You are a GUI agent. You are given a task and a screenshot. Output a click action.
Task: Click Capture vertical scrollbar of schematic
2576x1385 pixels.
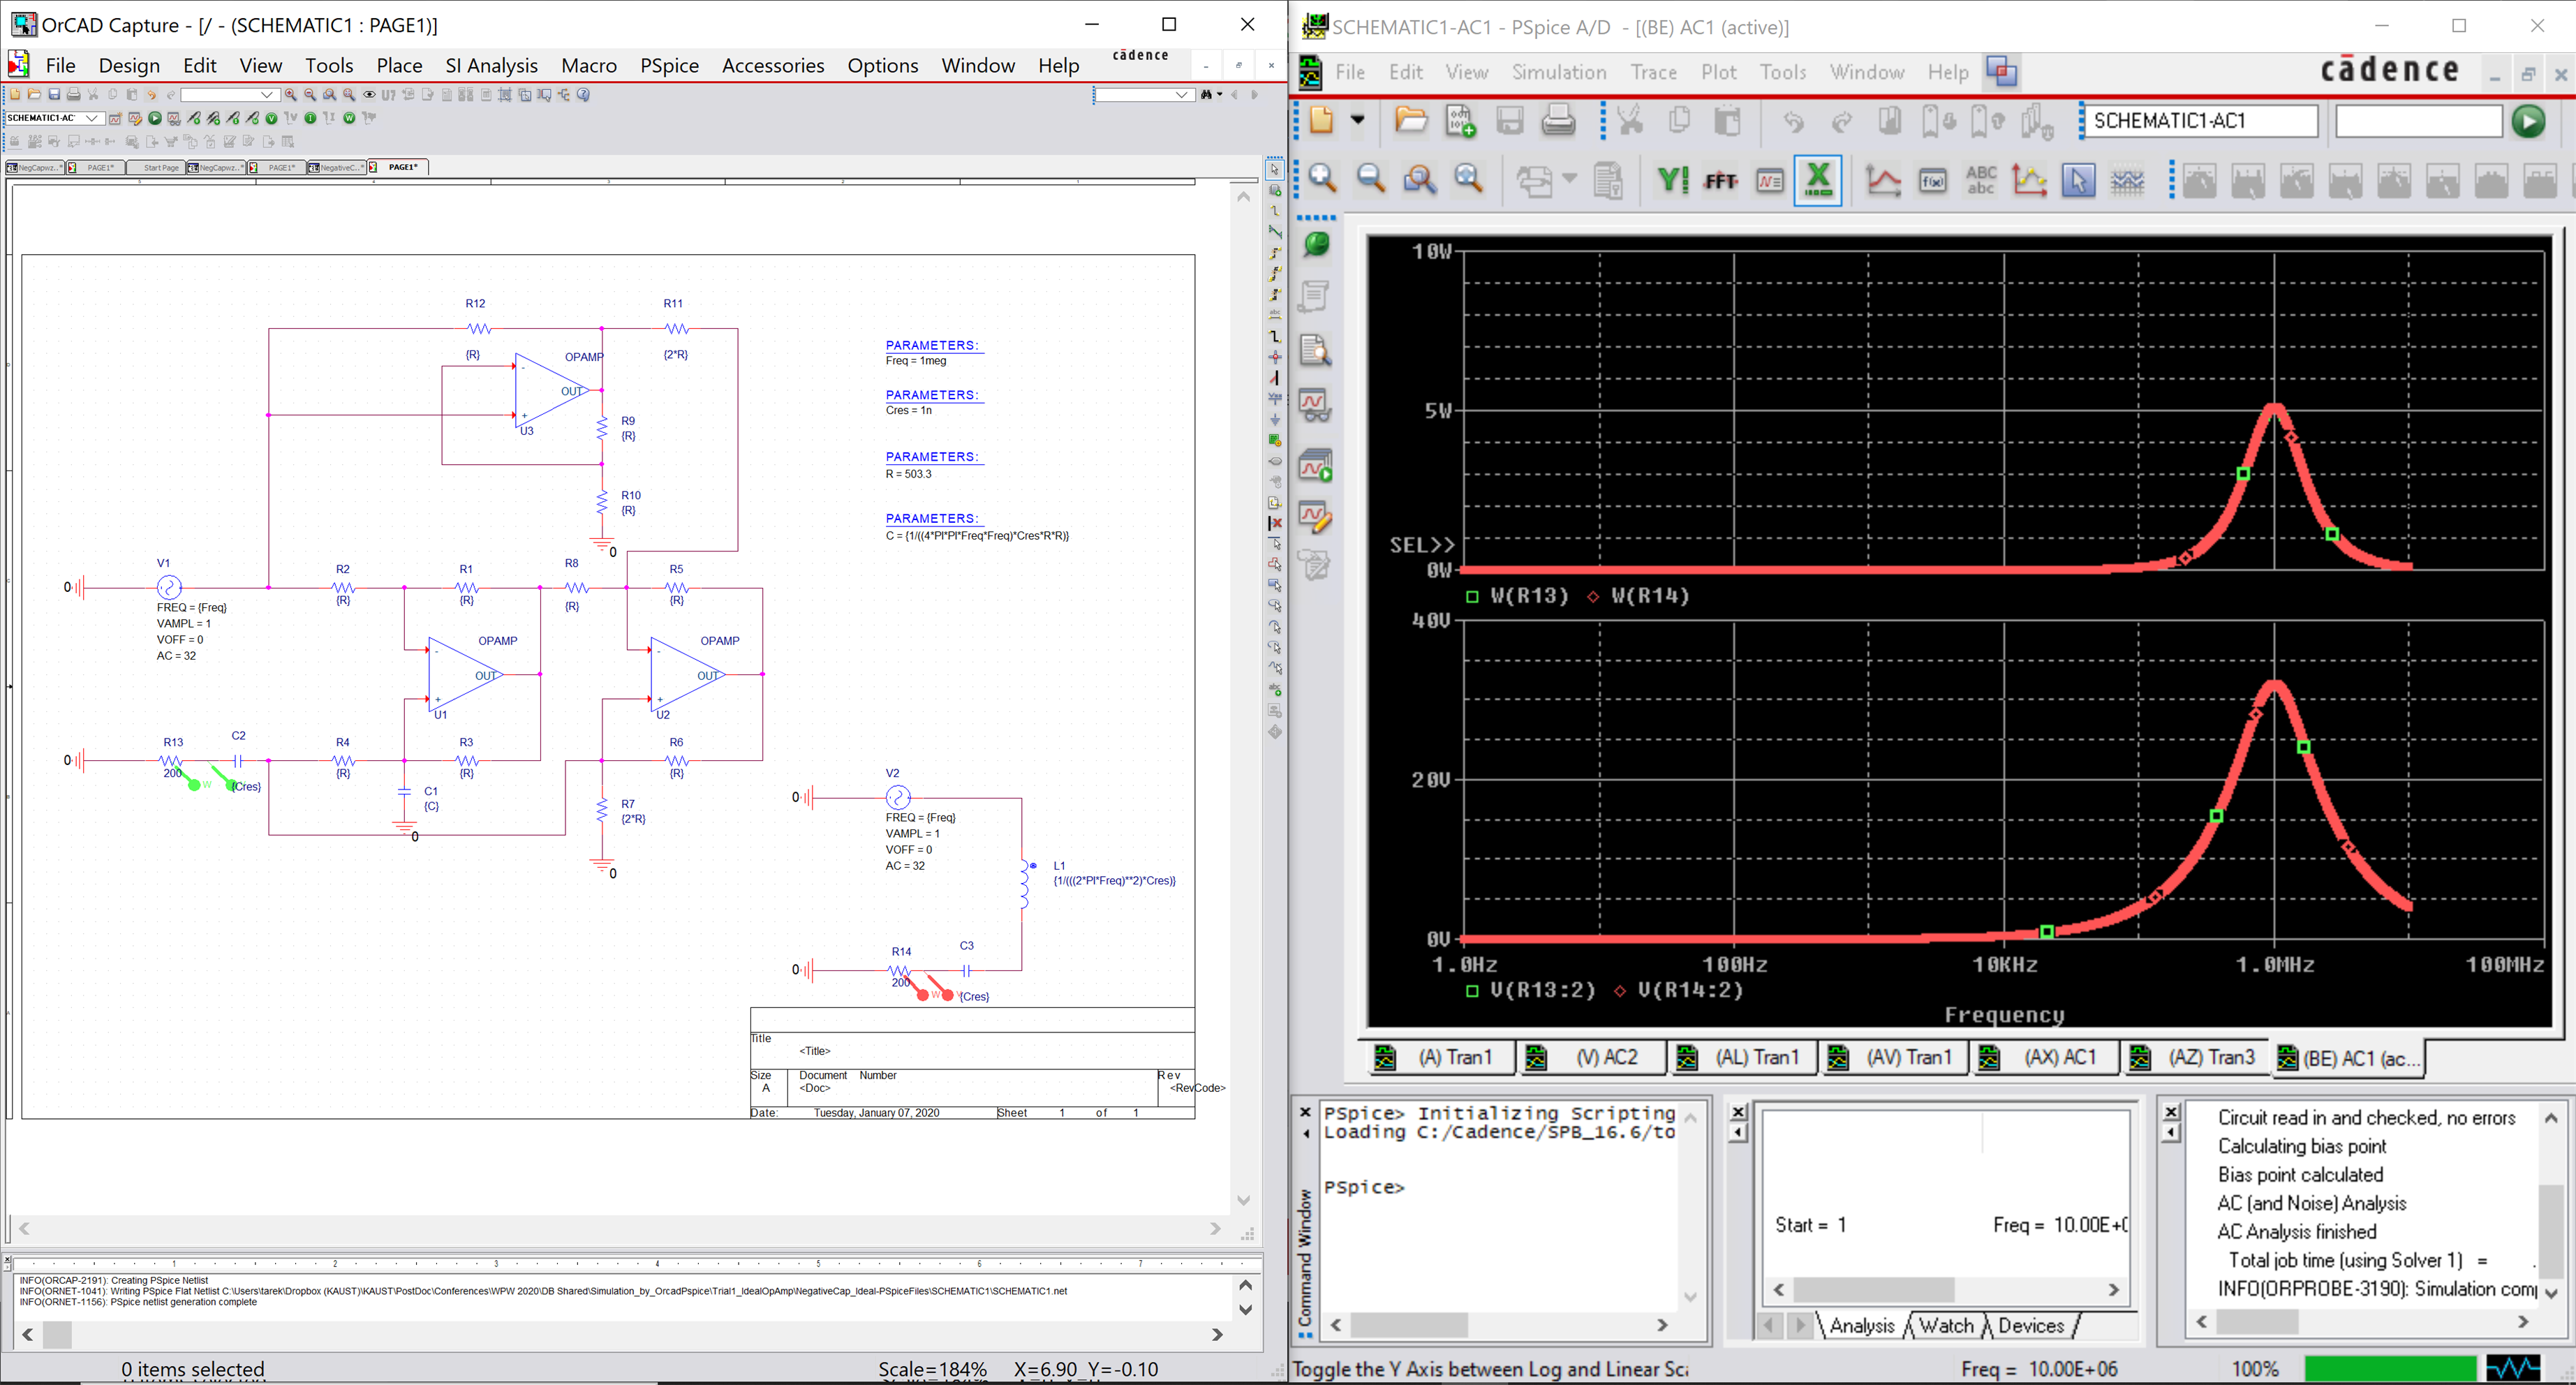click(x=1244, y=697)
